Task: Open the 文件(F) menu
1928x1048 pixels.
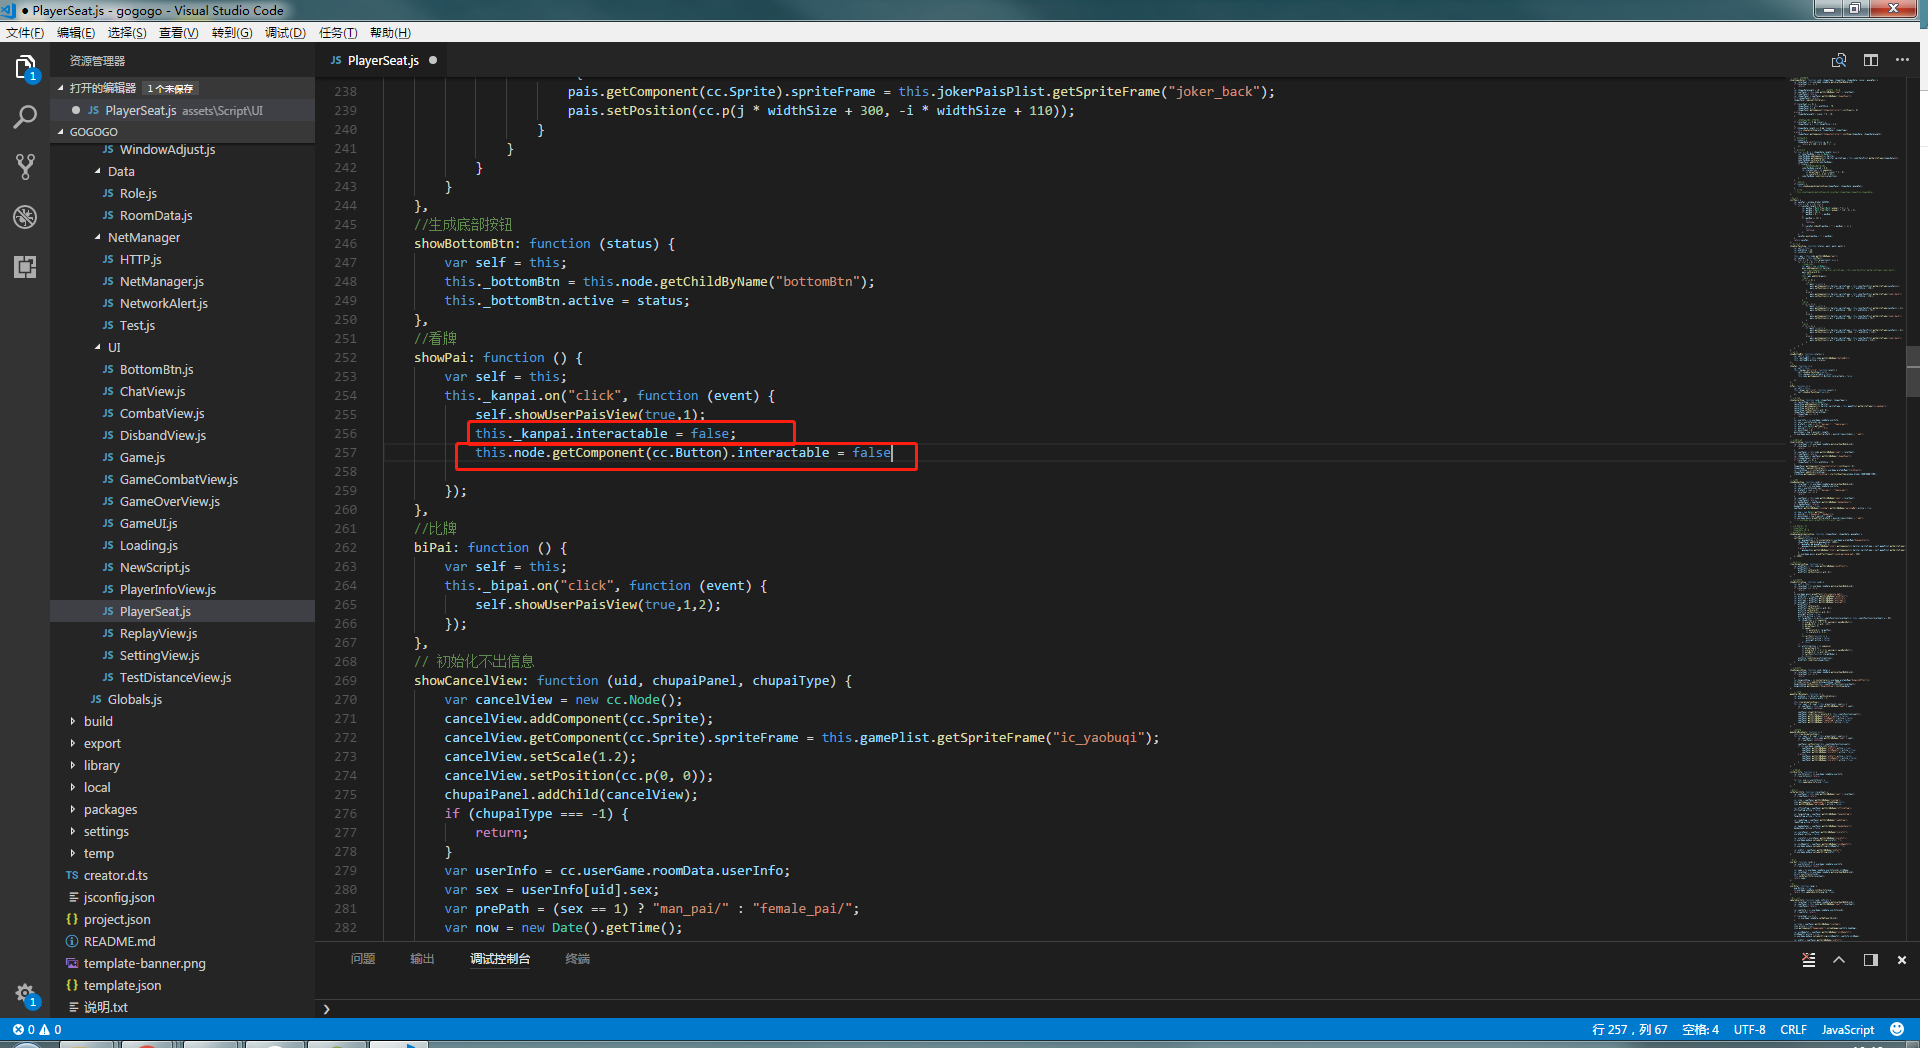Action: click(x=25, y=32)
